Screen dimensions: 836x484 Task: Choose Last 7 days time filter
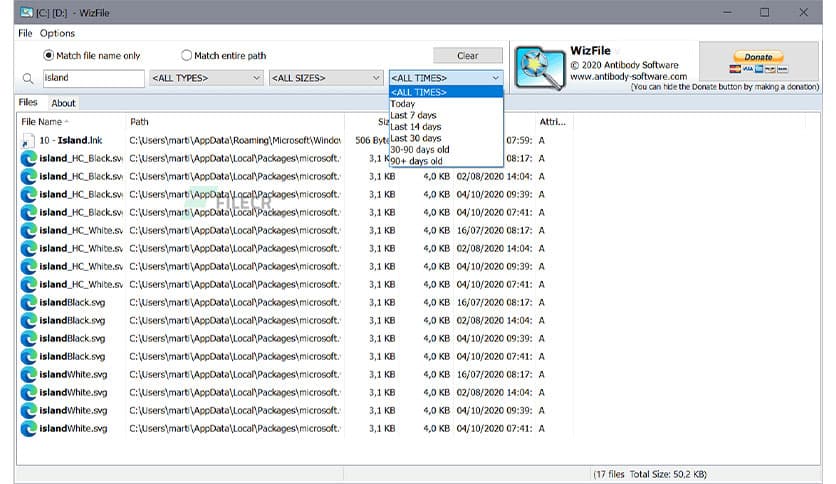coord(446,115)
